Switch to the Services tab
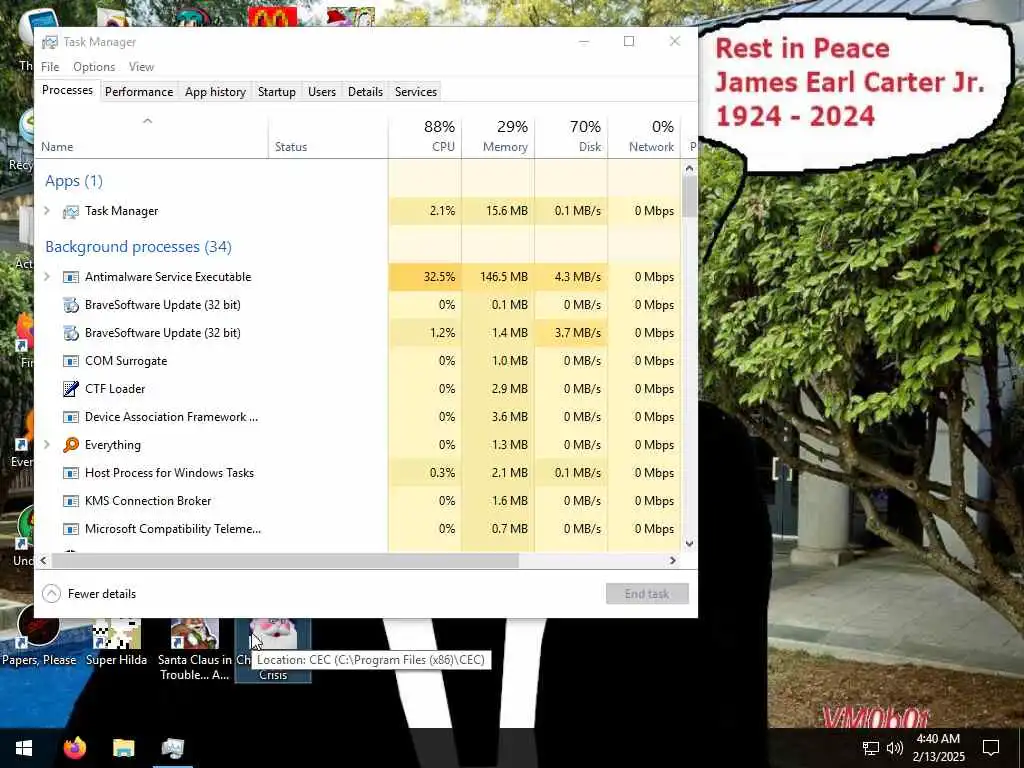 point(415,92)
